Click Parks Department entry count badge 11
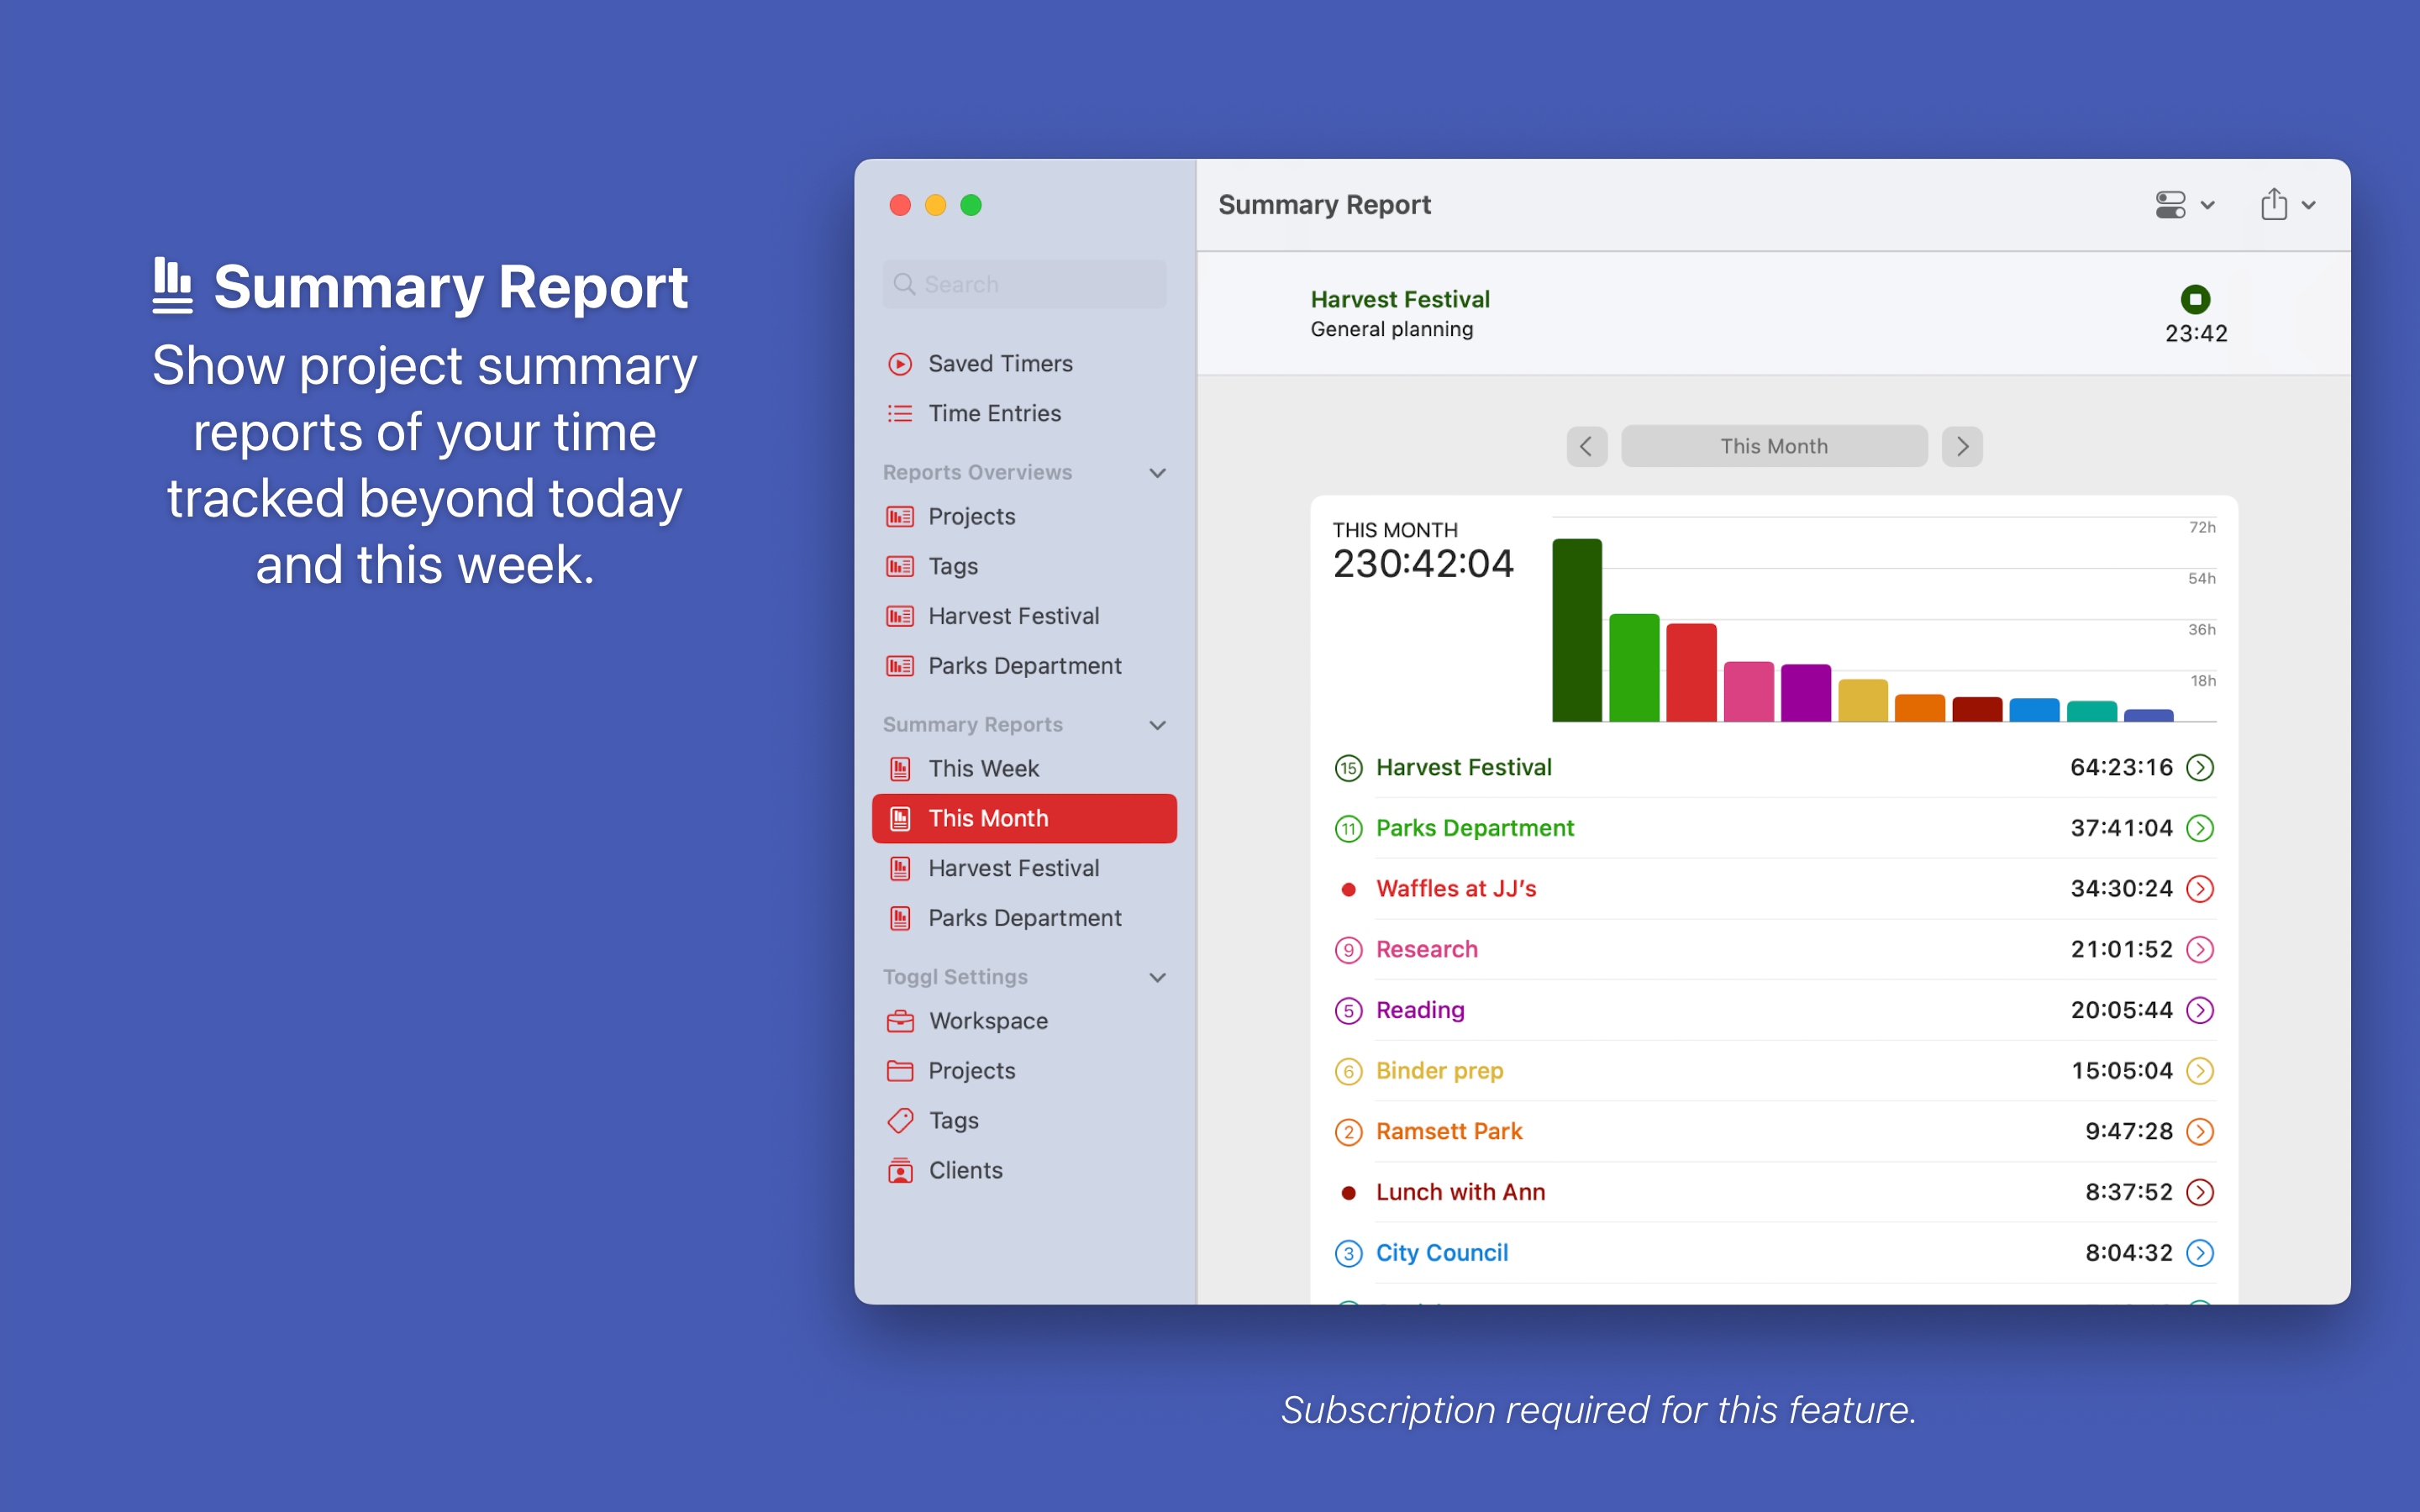 [x=1348, y=829]
